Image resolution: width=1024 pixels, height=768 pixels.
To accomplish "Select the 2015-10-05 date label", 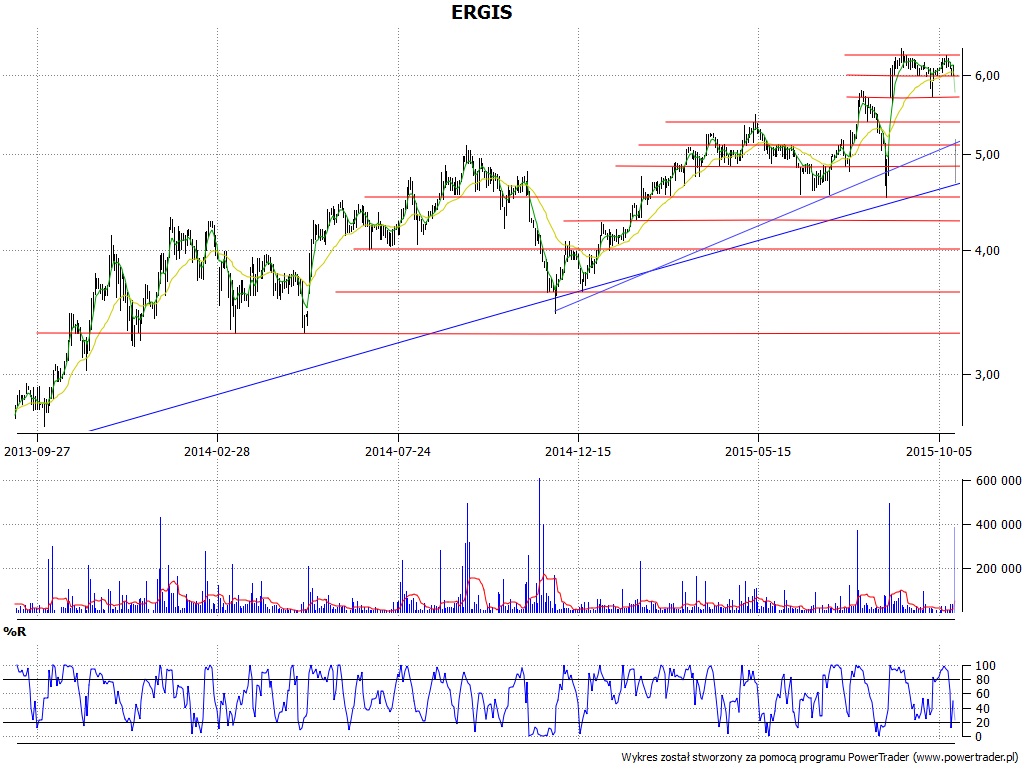I will (938, 451).
